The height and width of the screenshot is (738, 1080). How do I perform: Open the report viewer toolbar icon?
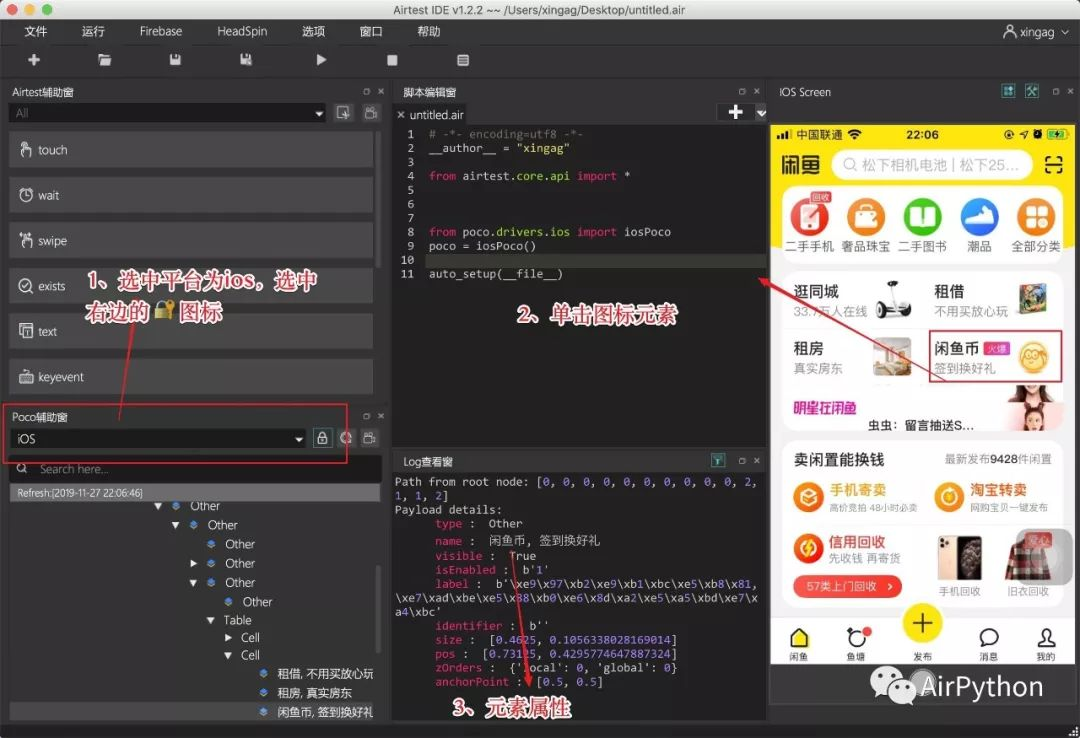(x=463, y=61)
